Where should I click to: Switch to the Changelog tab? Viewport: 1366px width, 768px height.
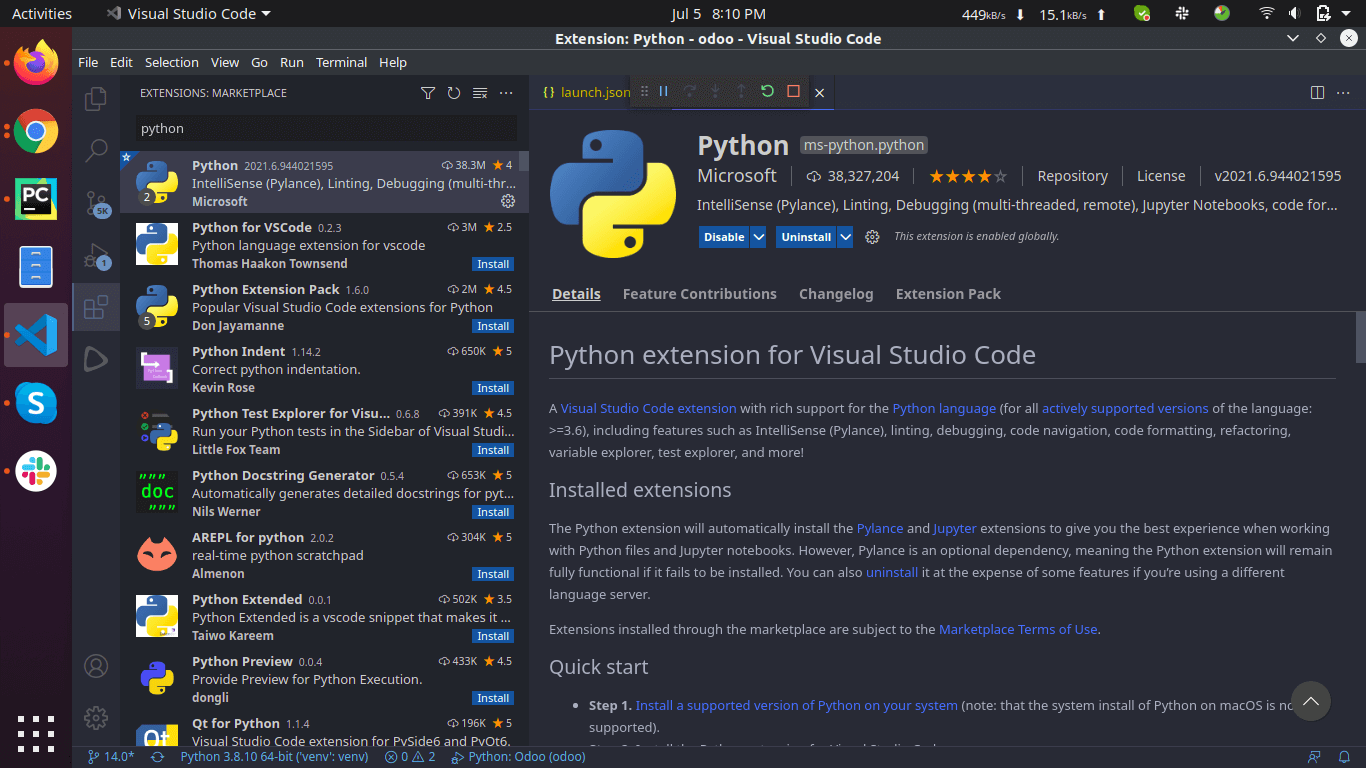[x=836, y=294]
